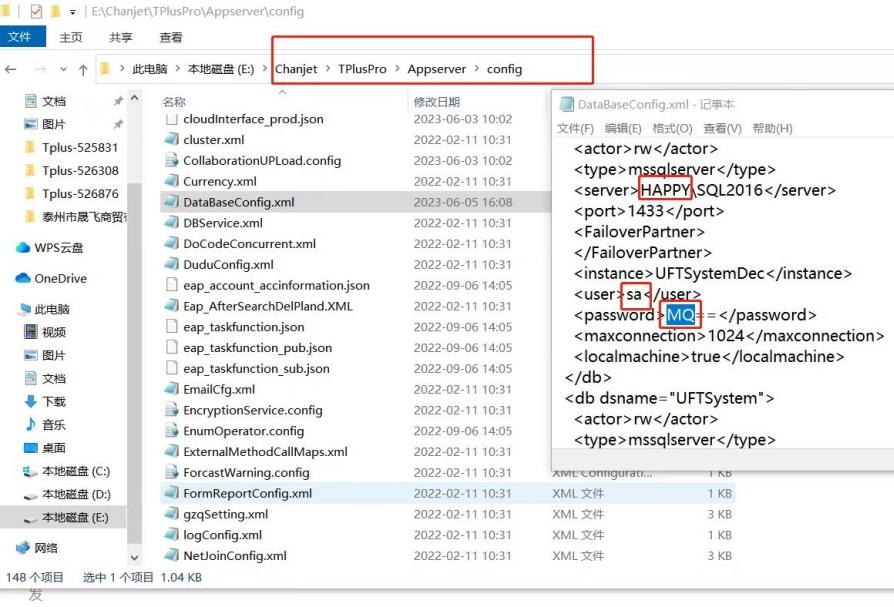The height and width of the screenshot is (607, 894).
Task: Expand chevron after Chanjet in breadcrumb
Action: pos(328,69)
